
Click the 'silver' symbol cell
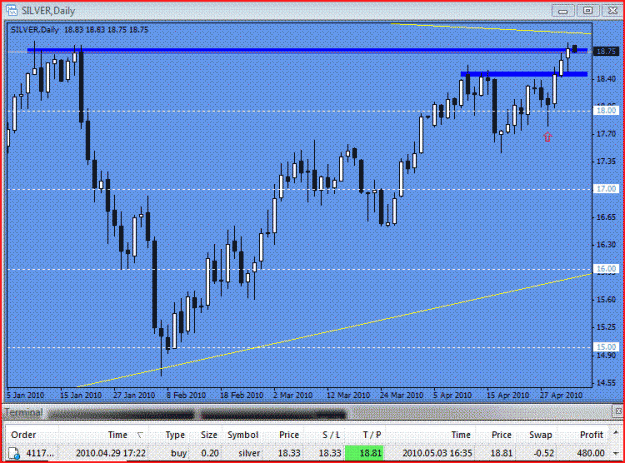pyautogui.click(x=249, y=453)
